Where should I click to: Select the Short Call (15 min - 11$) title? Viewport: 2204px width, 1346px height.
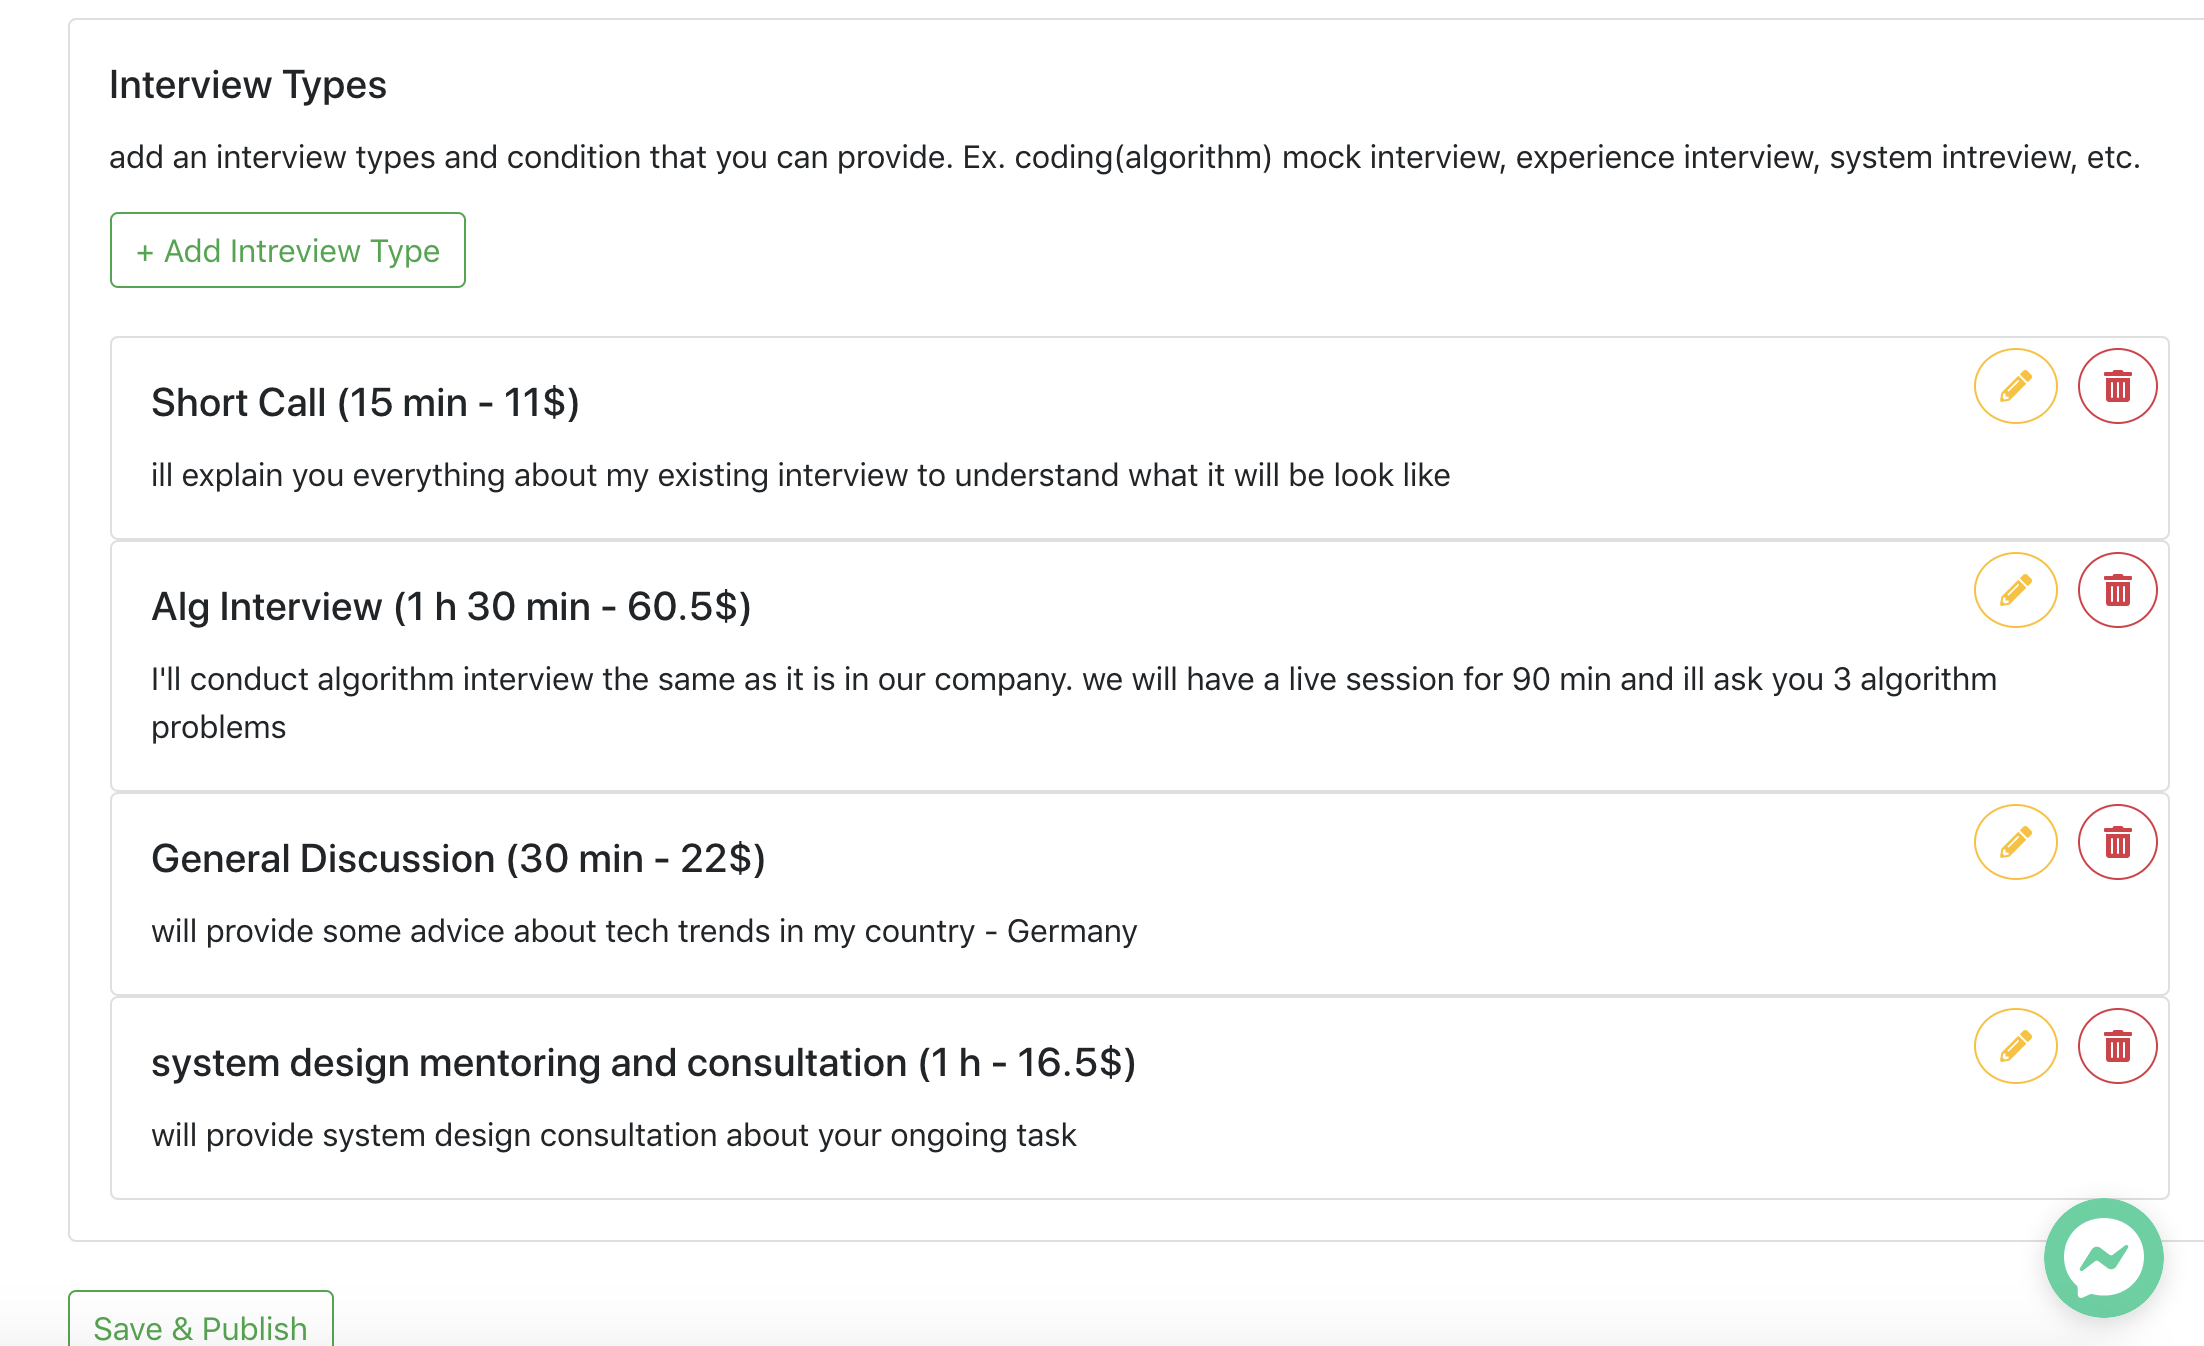tap(365, 403)
